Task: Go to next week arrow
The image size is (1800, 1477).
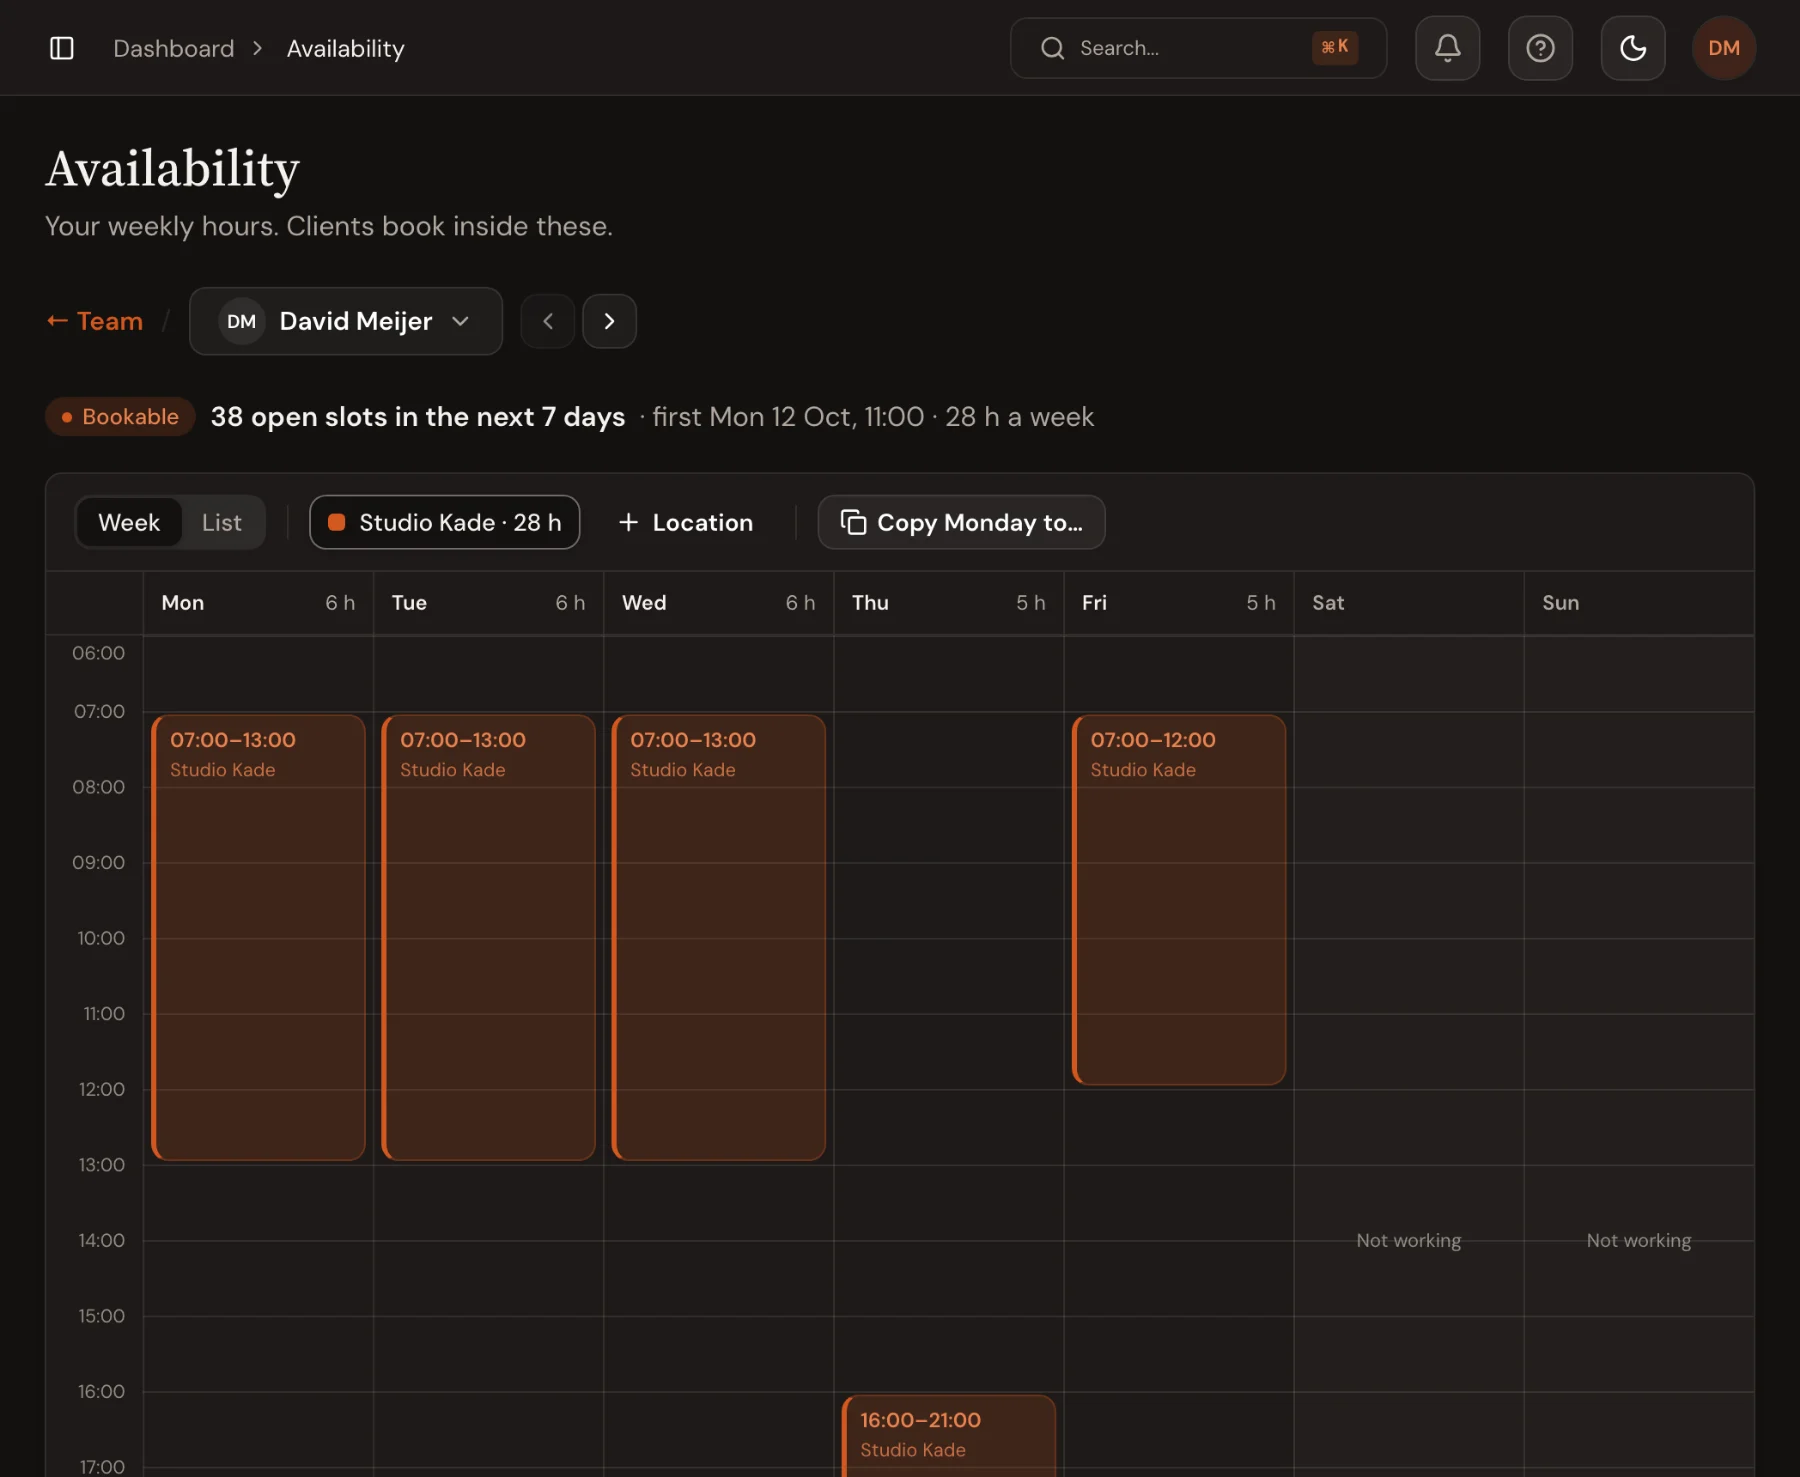Action: (610, 321)
